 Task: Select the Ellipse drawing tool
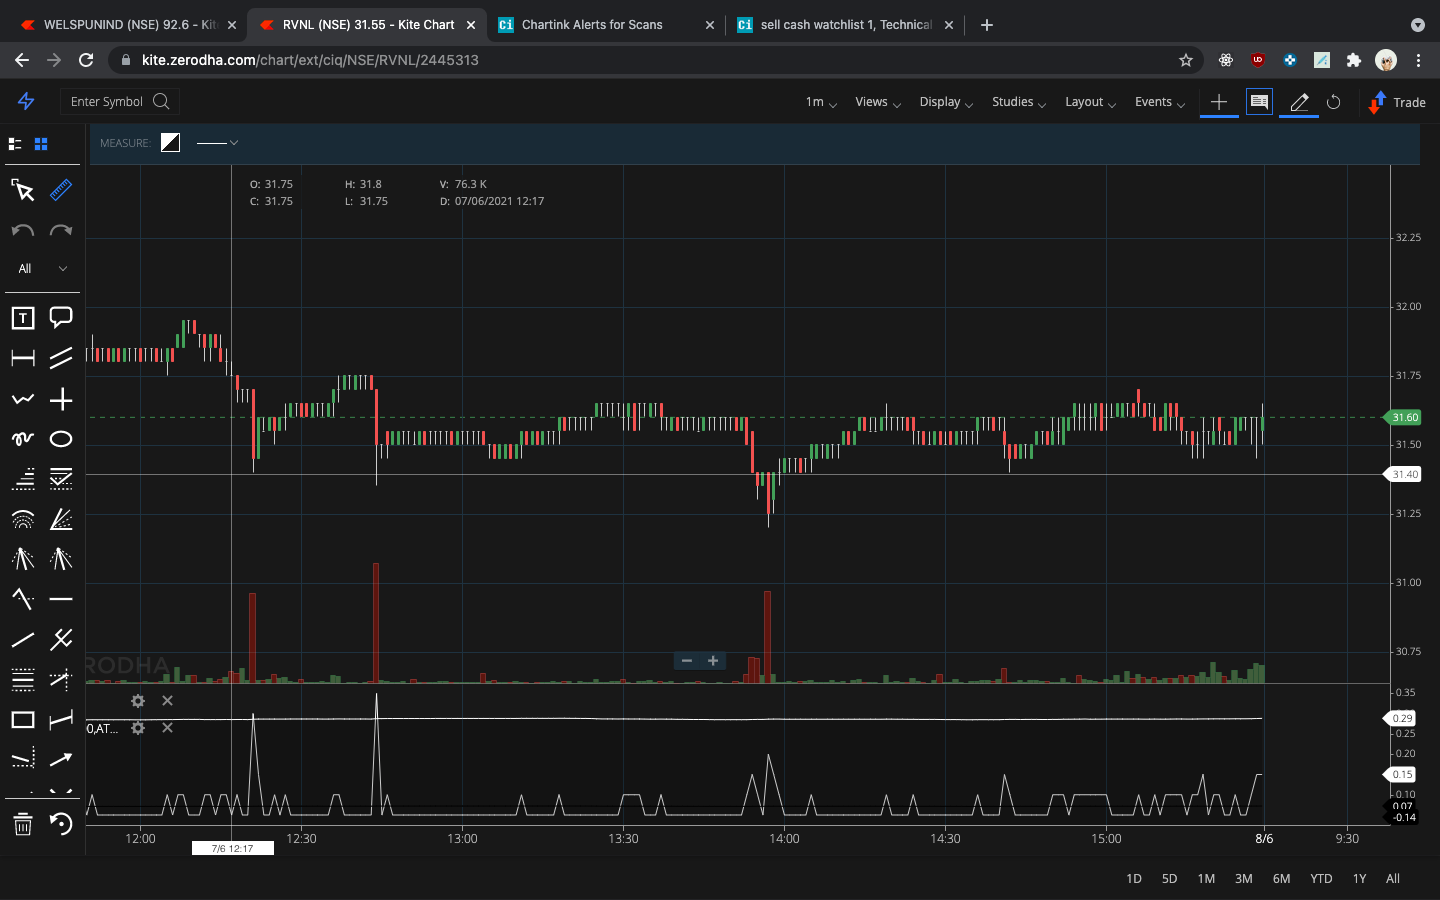pos(61,439)
